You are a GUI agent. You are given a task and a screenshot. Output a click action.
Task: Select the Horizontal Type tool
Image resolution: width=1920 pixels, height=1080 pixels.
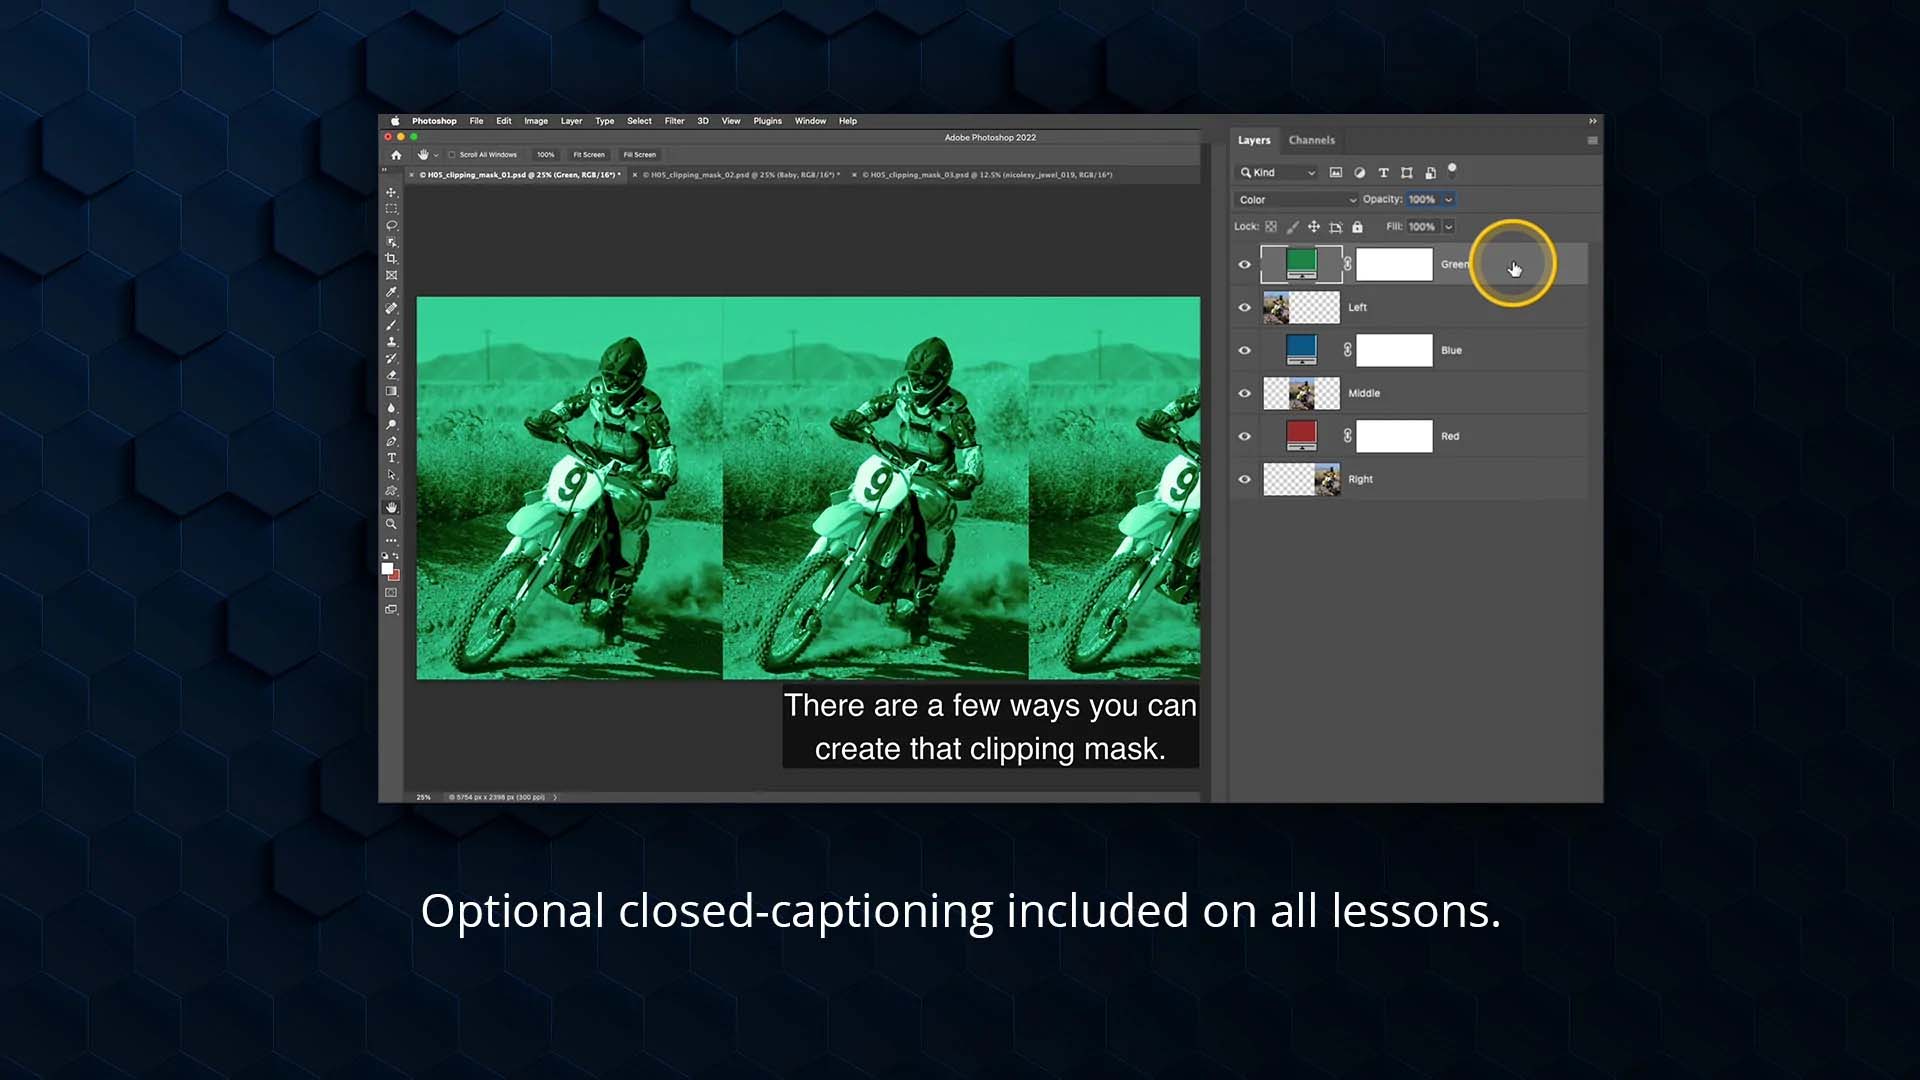pyautogui.click(x=391, y=458)
